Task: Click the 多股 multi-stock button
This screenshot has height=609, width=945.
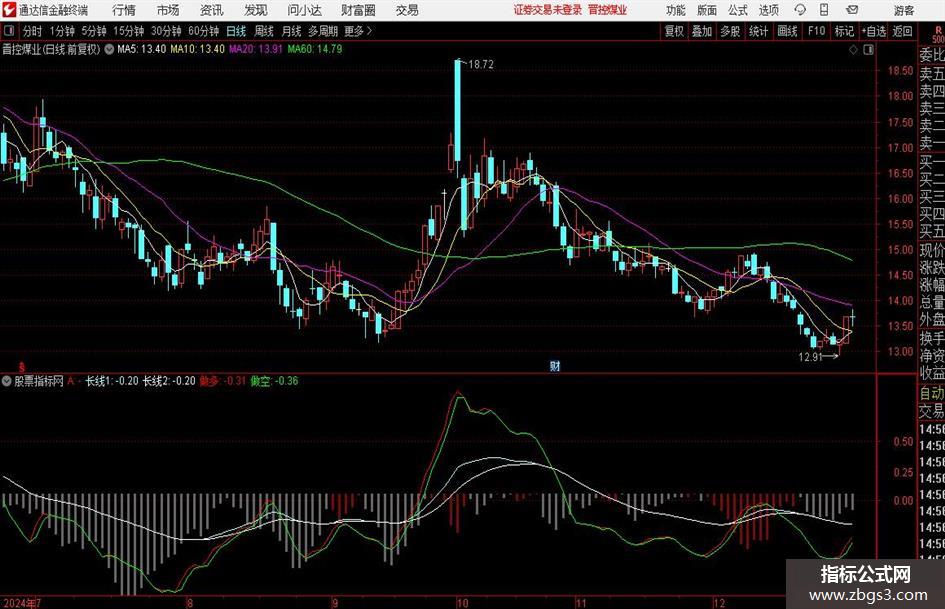Action: coord(730,31)
